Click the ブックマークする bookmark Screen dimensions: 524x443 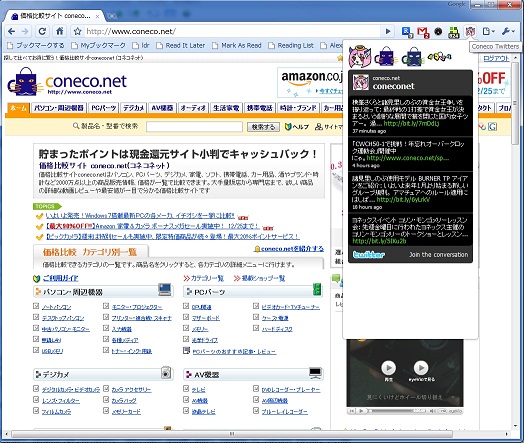36,45
